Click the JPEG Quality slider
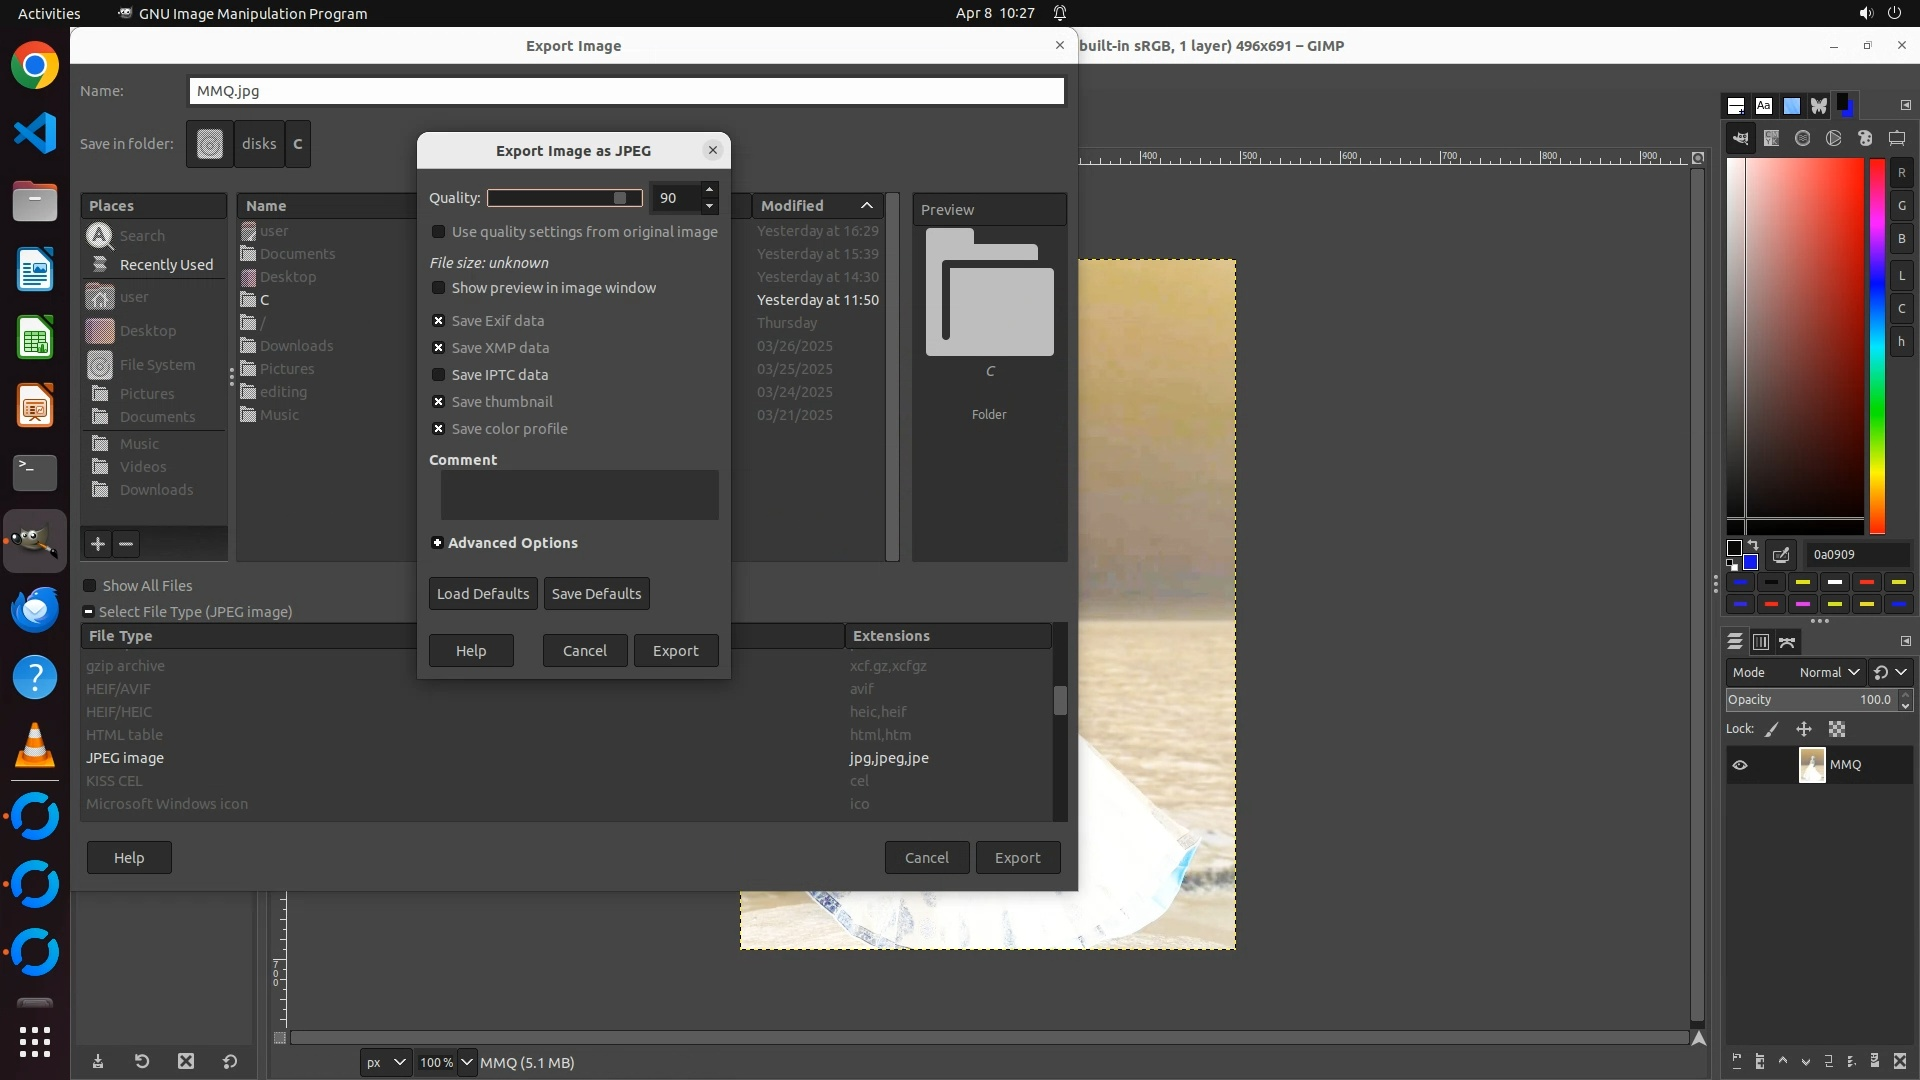The height and width of the screenshot is (1080, 1920). [564, 198]
